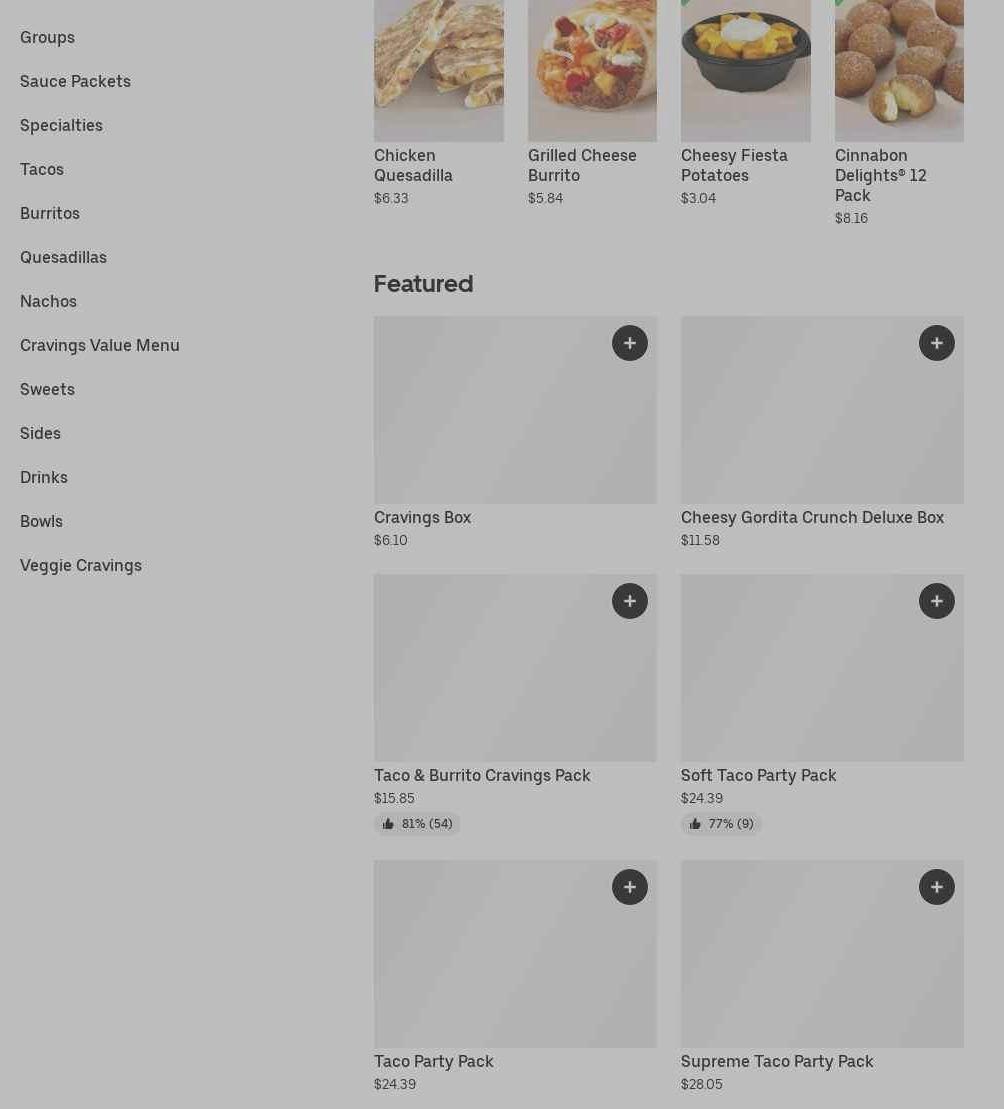The width and height of the screenshot is (1004, 1109).
Task: Open the Supreme Taco Party Pack title
Action: tap(777, 1062)
